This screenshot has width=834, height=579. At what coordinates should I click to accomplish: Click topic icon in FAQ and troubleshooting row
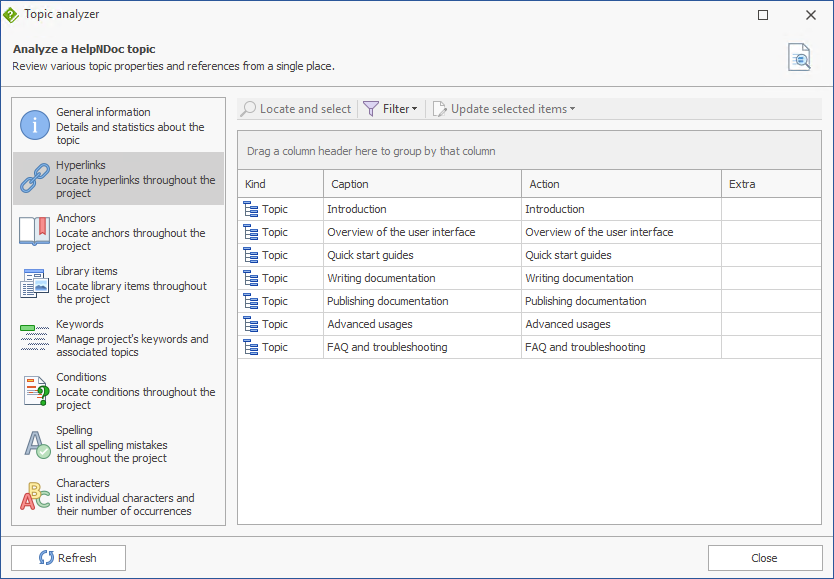click(251, 347)
